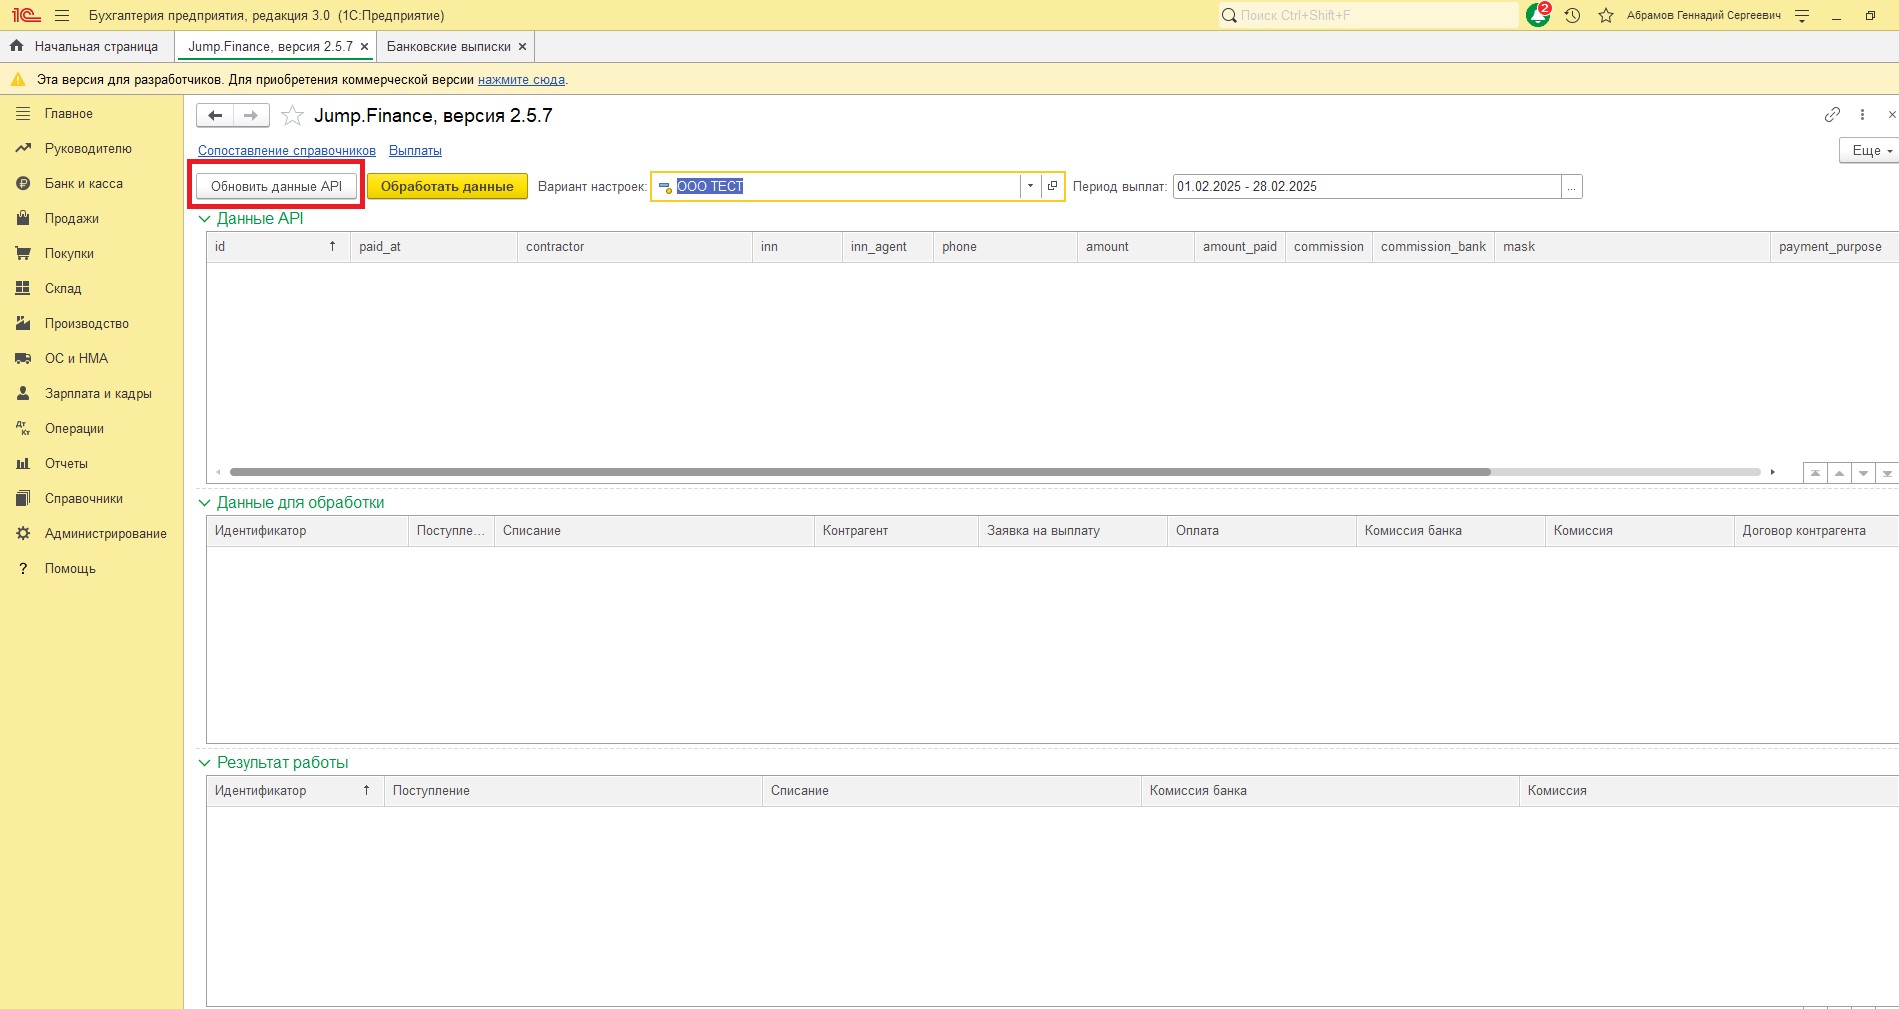The image size is (1899, 1009).
Task: Open the hamburger main menu icon
Action: tap(62, 16)
